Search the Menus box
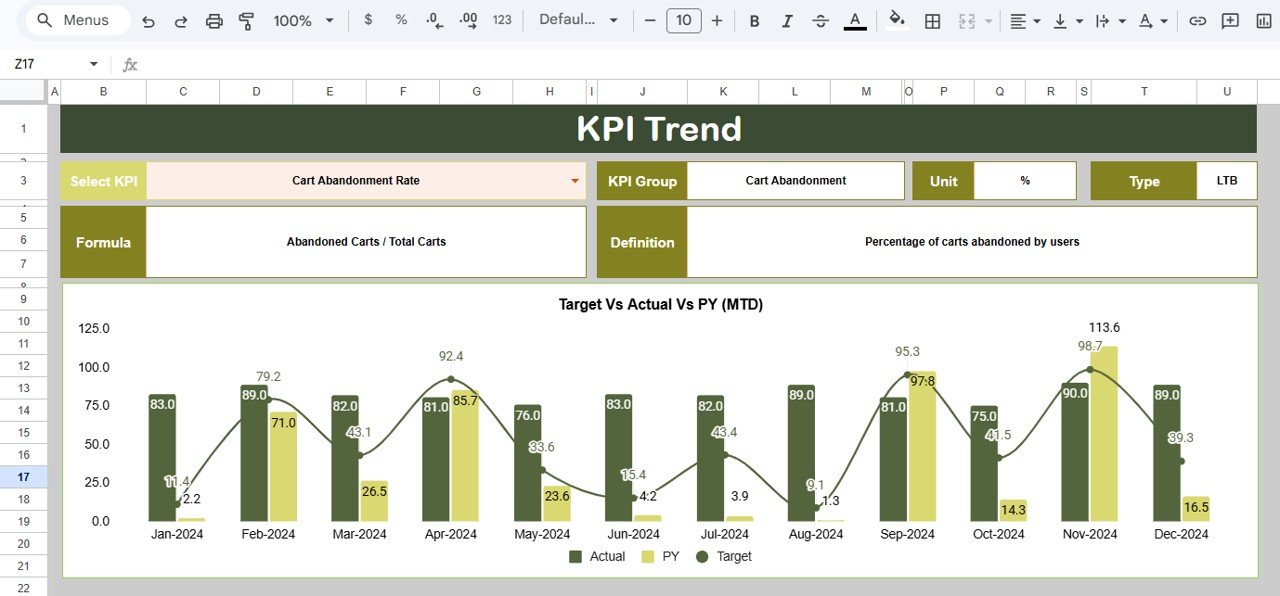Screen dimensions: 1280x596 tap(77, 20)
